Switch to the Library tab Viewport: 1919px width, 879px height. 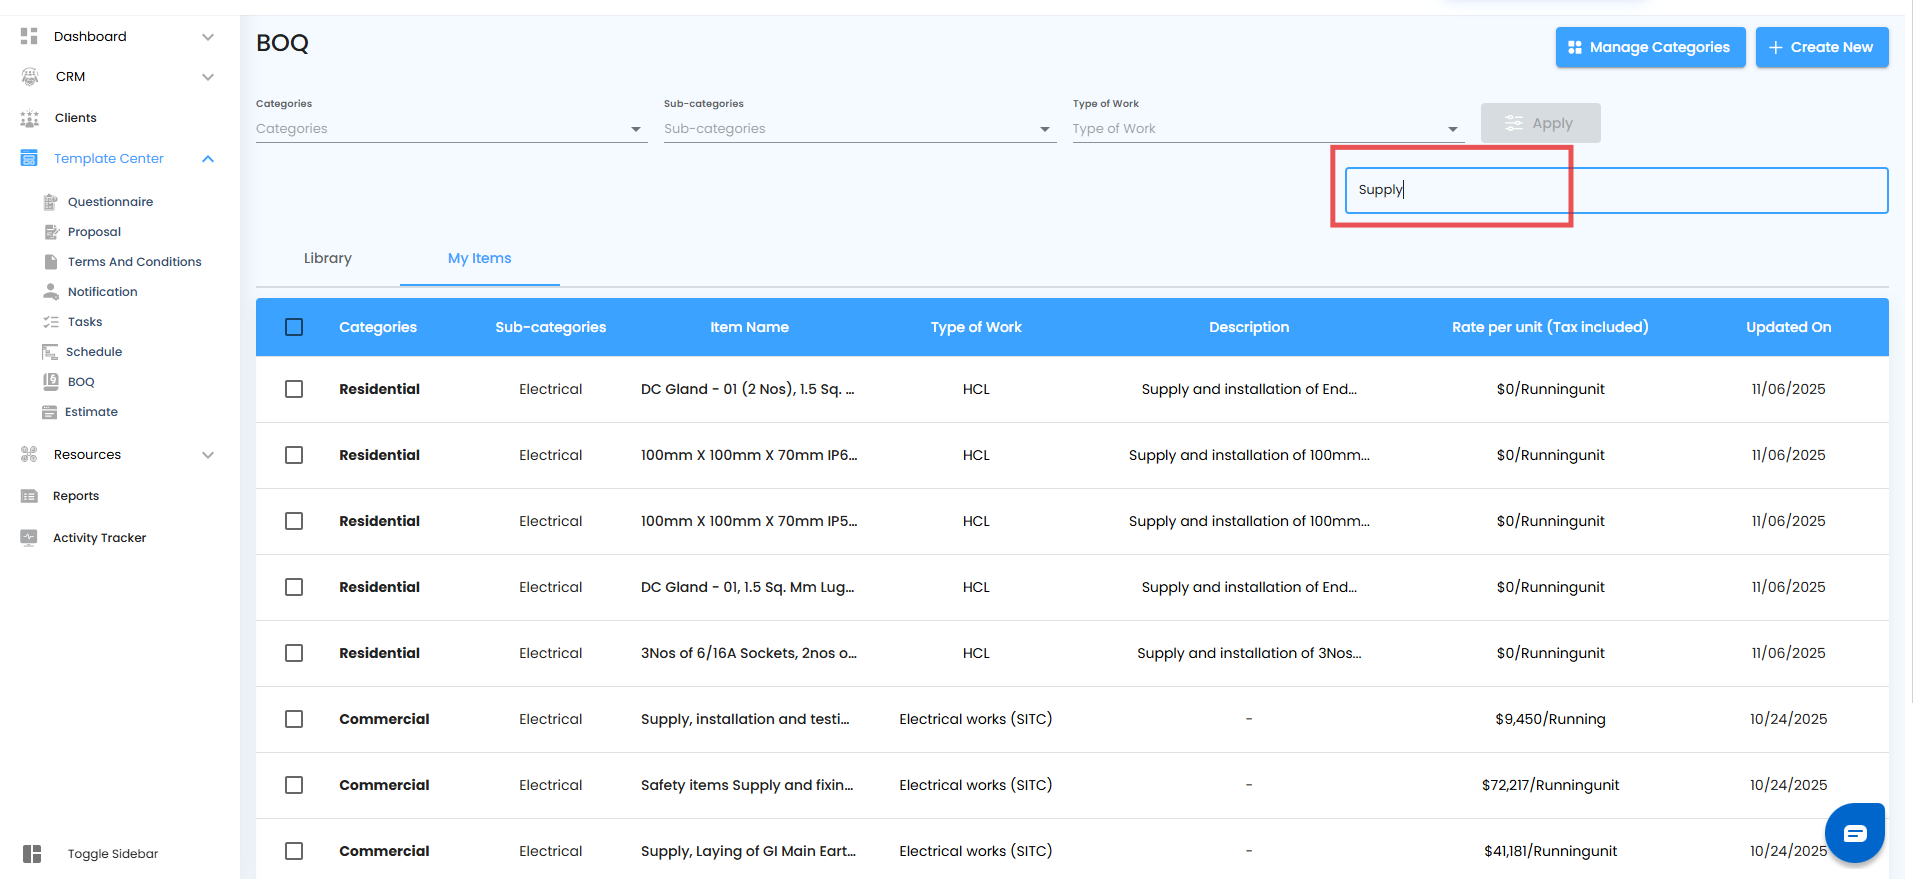[328, 258]
